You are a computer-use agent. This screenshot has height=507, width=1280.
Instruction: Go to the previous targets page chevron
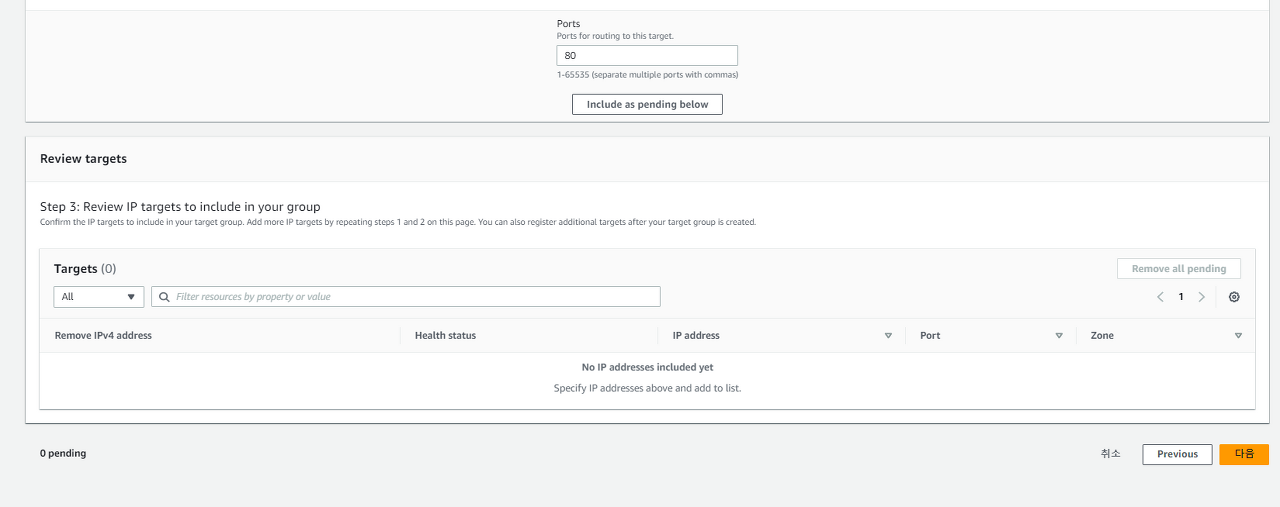click(1160, 297)
